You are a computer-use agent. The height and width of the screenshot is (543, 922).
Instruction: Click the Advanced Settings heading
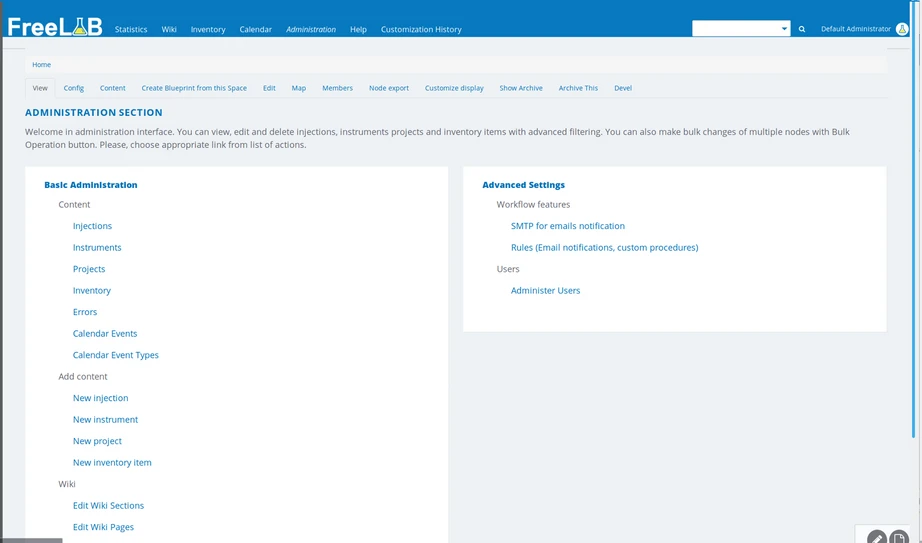click(523, 185)
